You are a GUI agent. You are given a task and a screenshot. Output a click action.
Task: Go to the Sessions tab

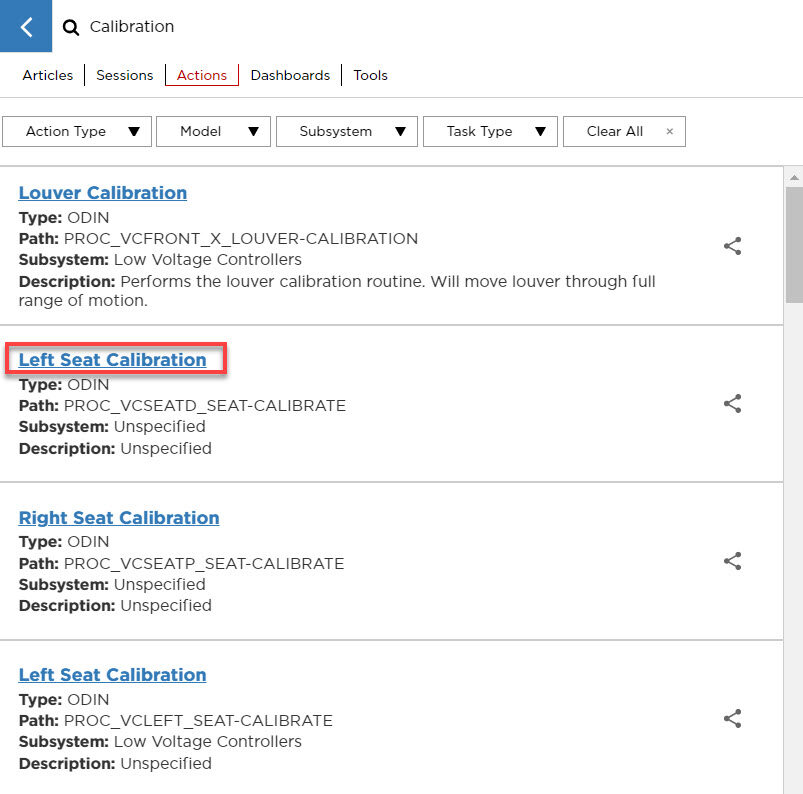[125, 75]
